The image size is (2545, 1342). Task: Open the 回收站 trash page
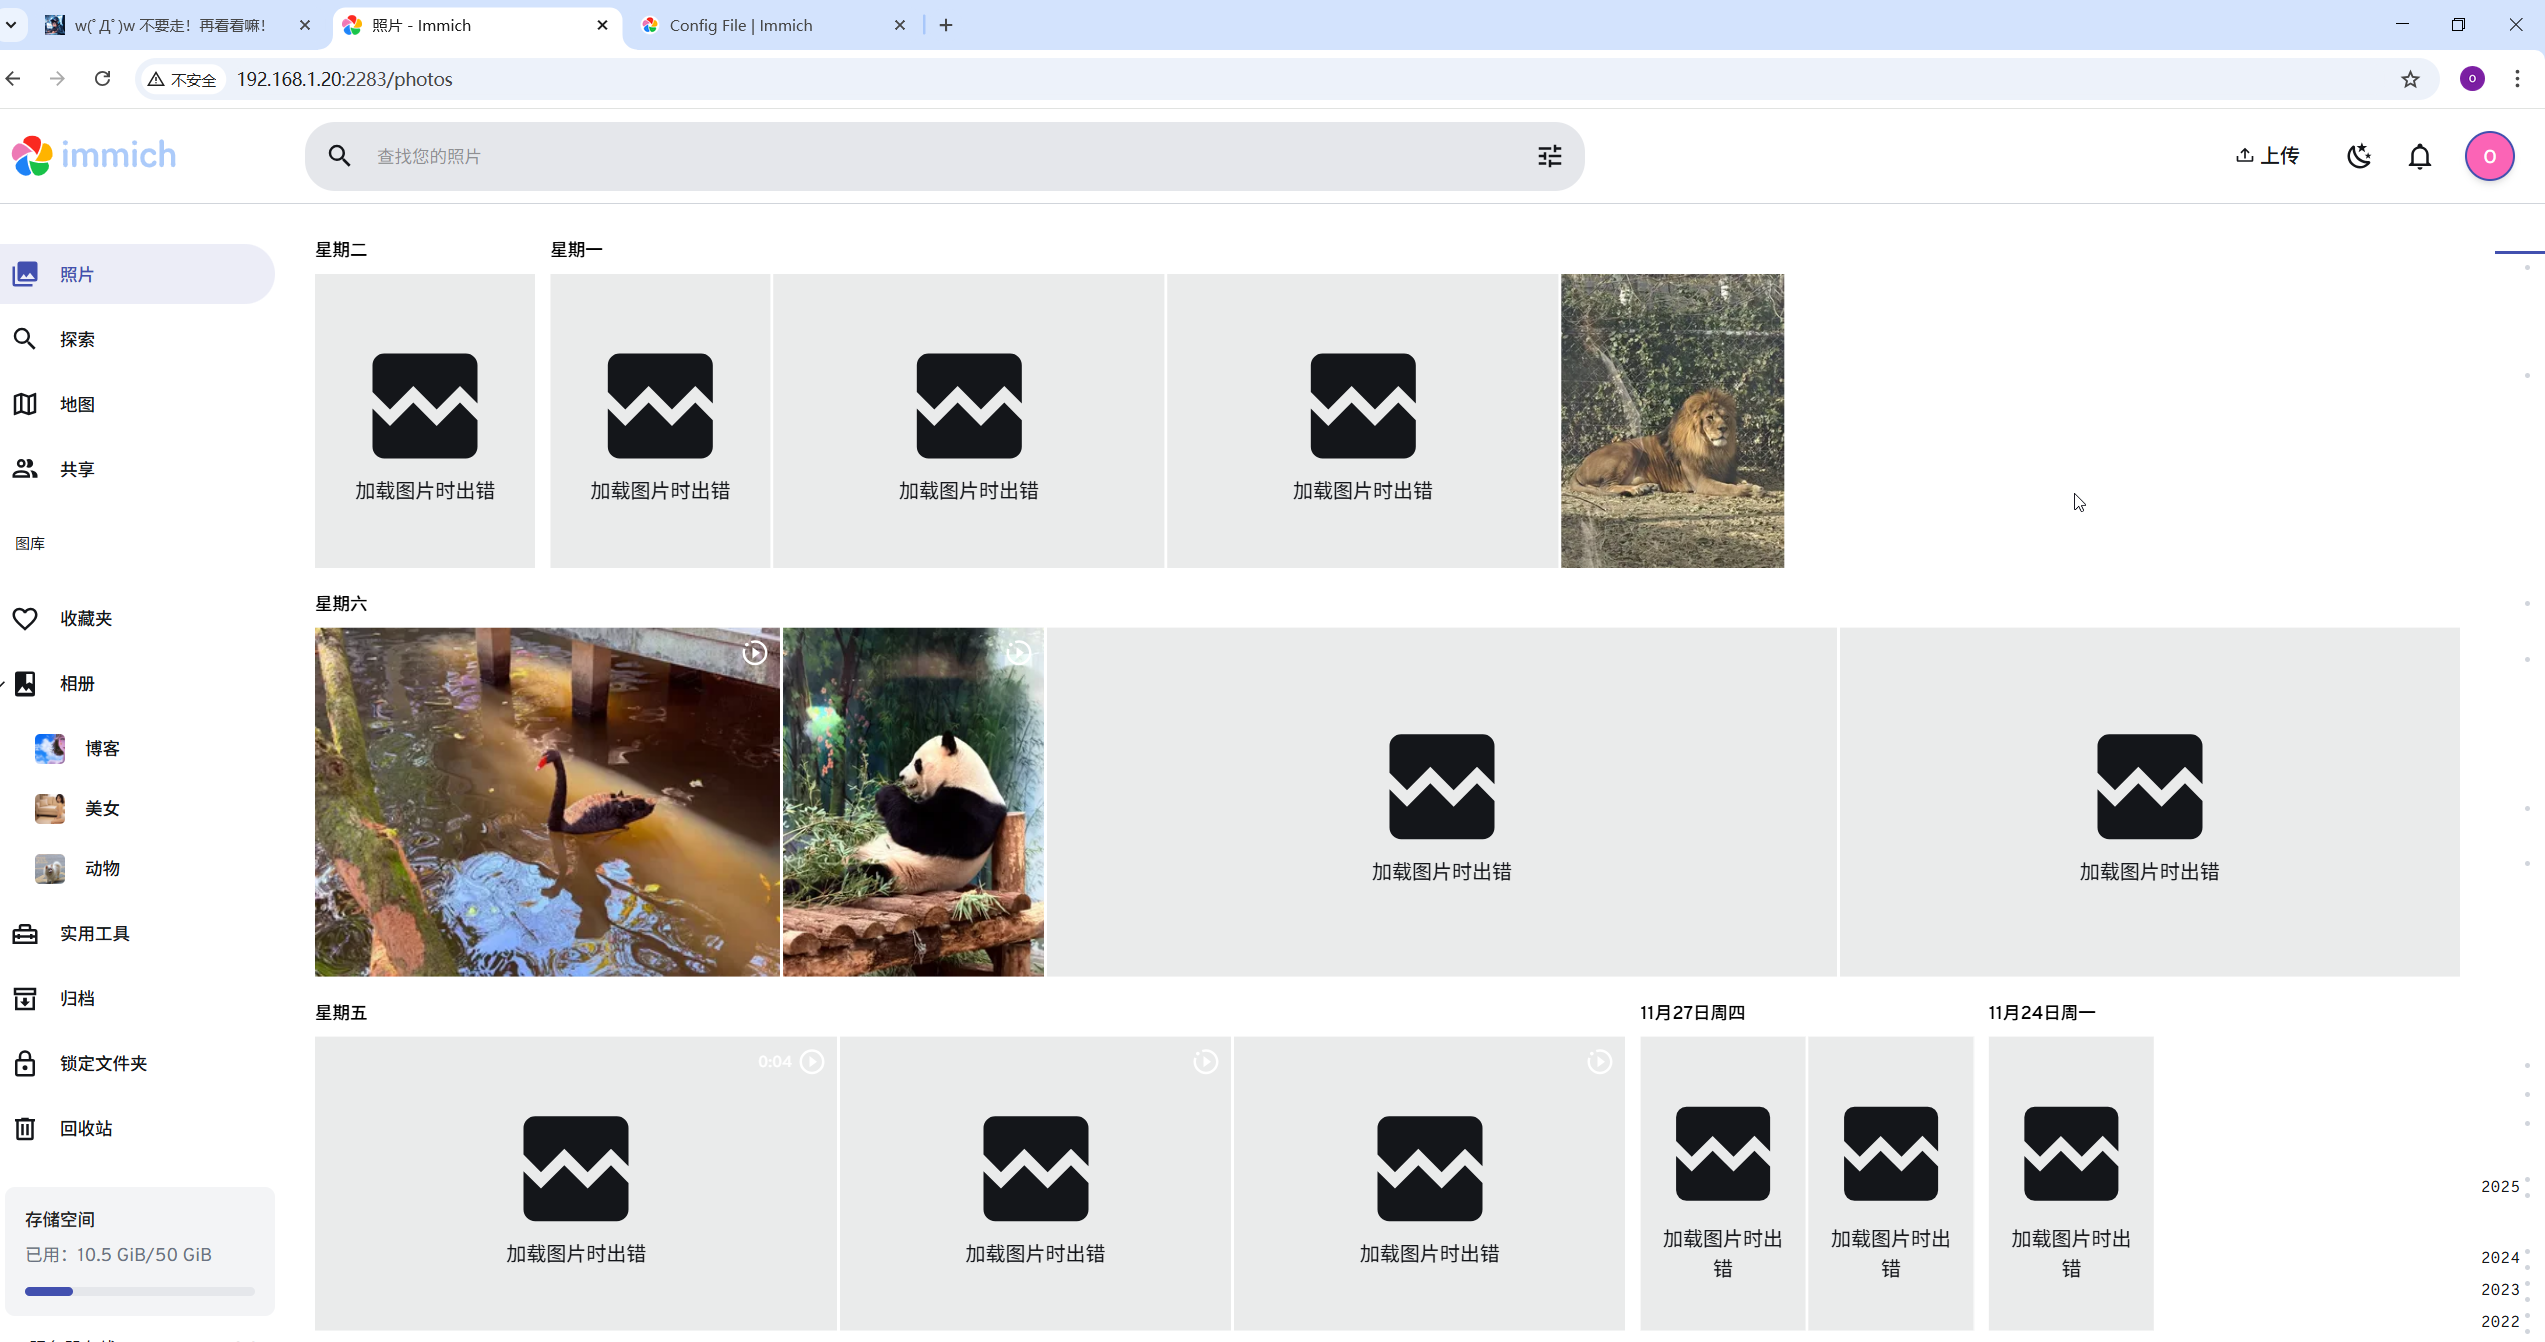click(x=85, y=1128)
